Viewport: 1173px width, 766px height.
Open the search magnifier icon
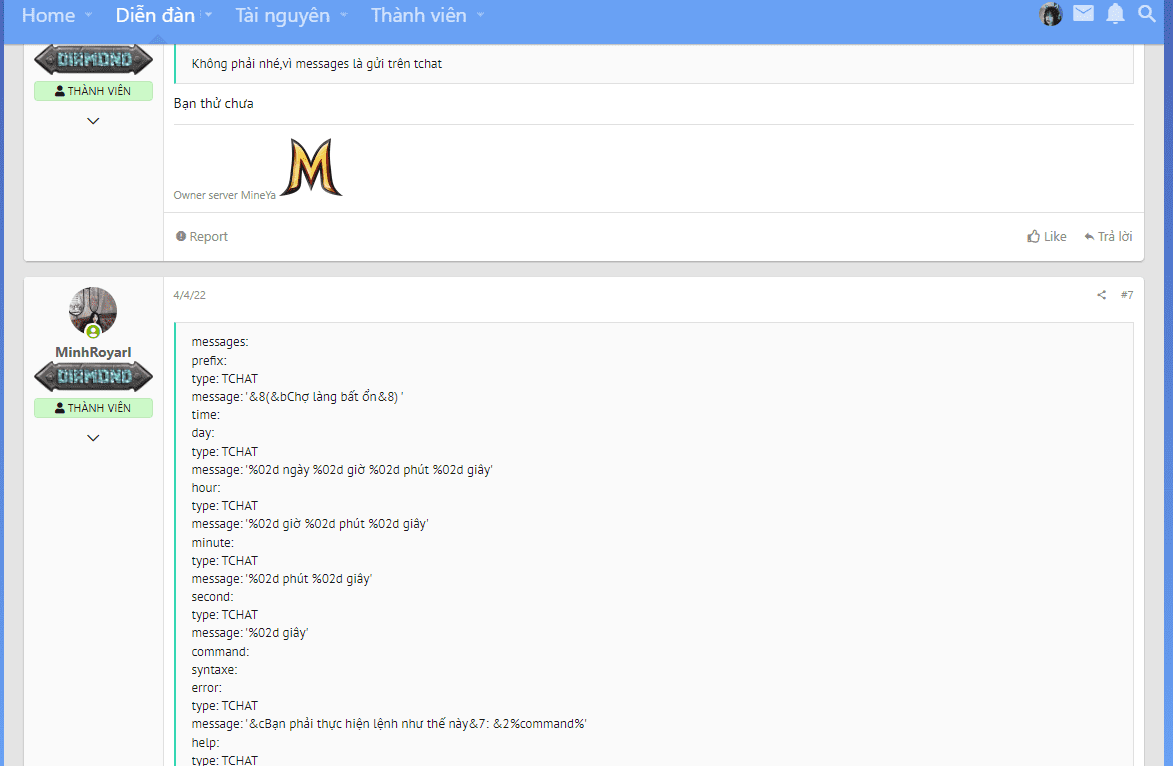(x=1147, y=13)
